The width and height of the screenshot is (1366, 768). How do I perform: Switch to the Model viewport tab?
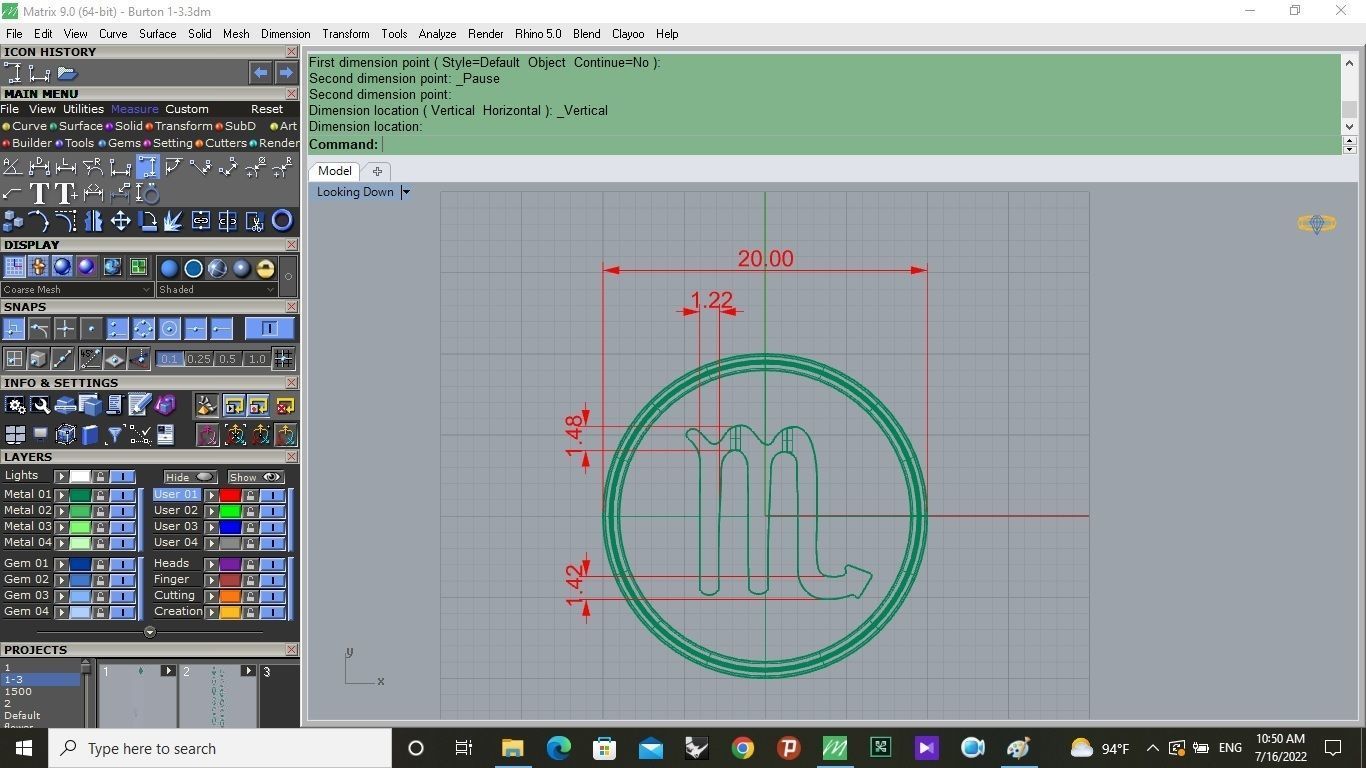pos(335,171)
